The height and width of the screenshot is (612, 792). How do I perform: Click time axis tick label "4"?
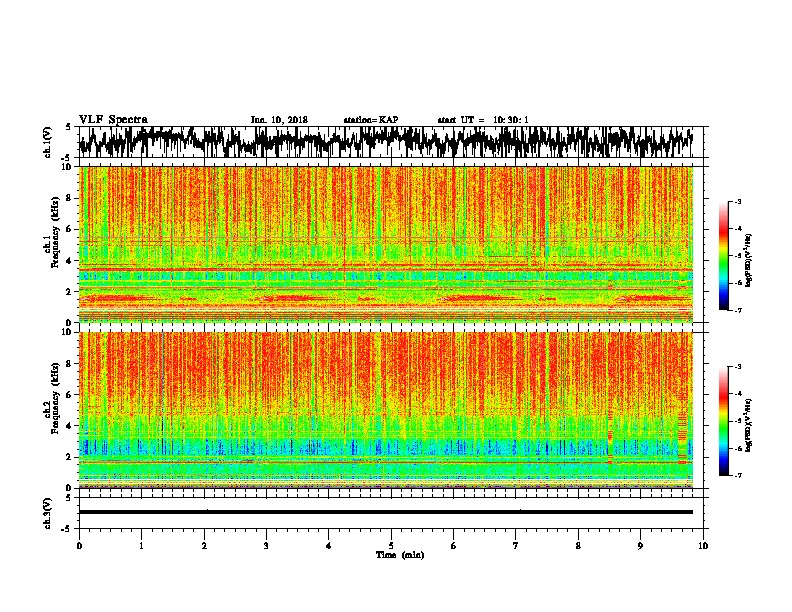329,546
